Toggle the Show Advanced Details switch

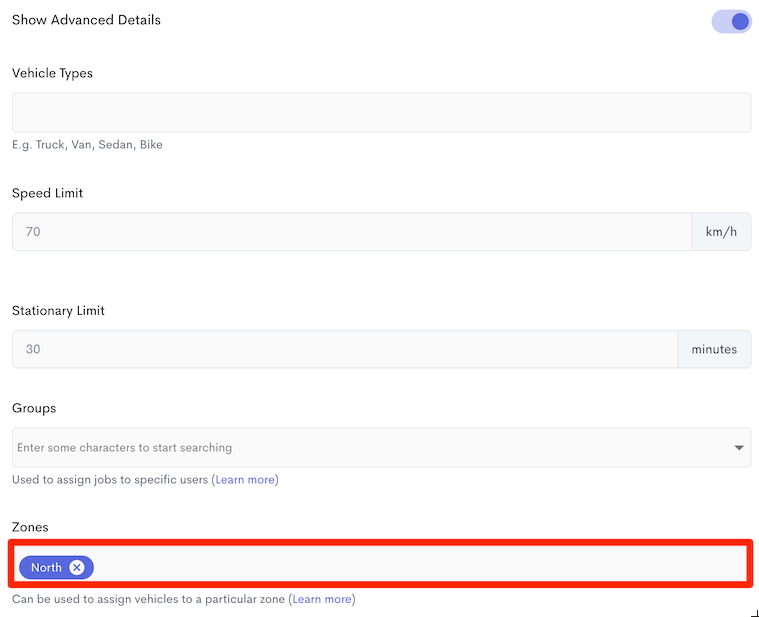click(x=731, y=21)
